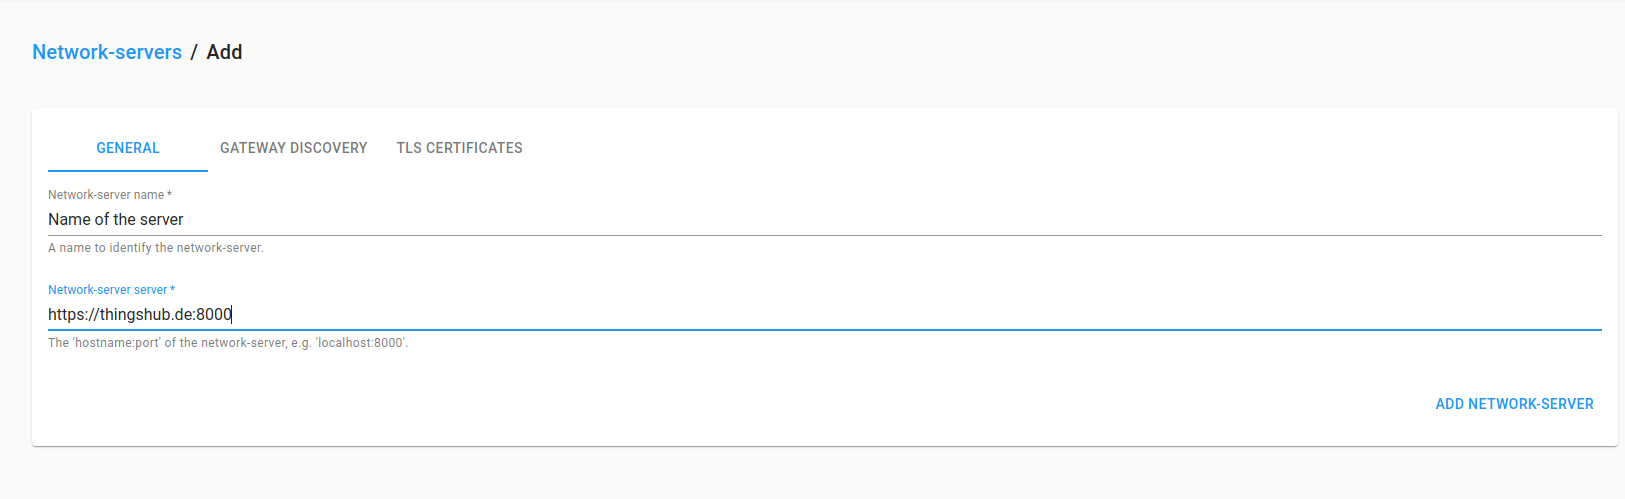This screenshot has height=499, width=1625.
Task: Open the Network-servers breadcrumb link
Action: pos(107,52)
